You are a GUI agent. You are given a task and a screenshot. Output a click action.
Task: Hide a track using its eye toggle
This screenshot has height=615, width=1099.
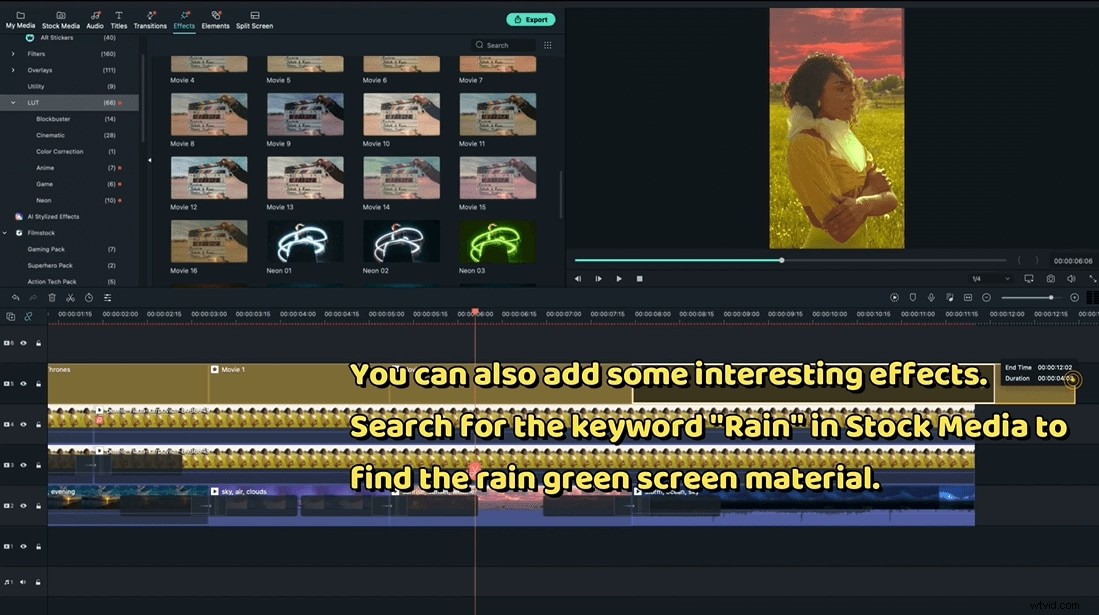click(x=23, y=342)
